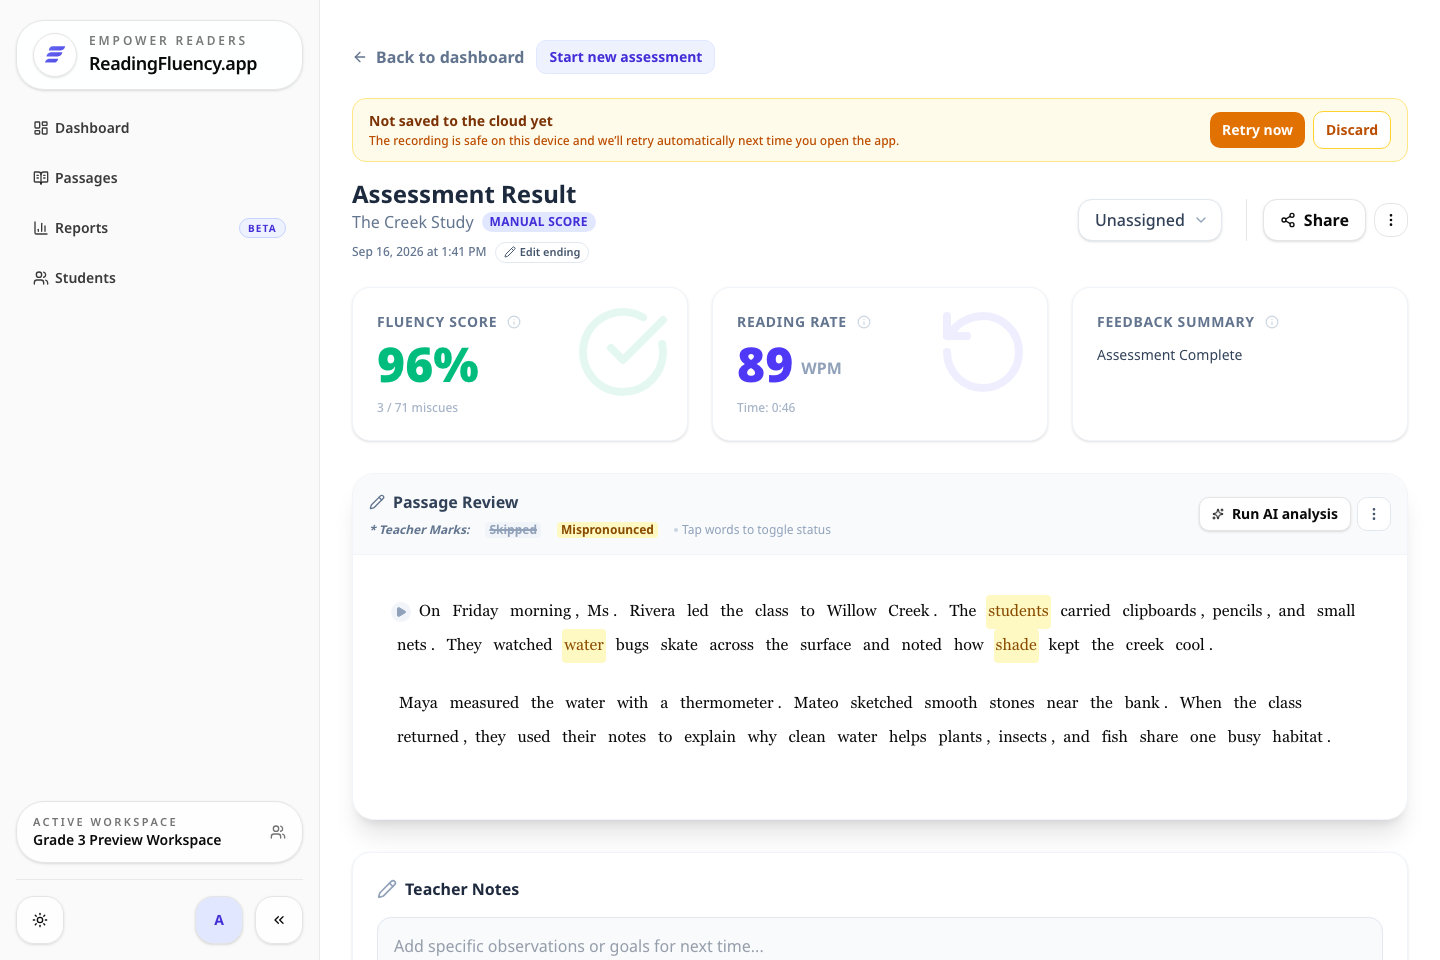Open the Dashboard sidebar item

[x=160, y=128]
